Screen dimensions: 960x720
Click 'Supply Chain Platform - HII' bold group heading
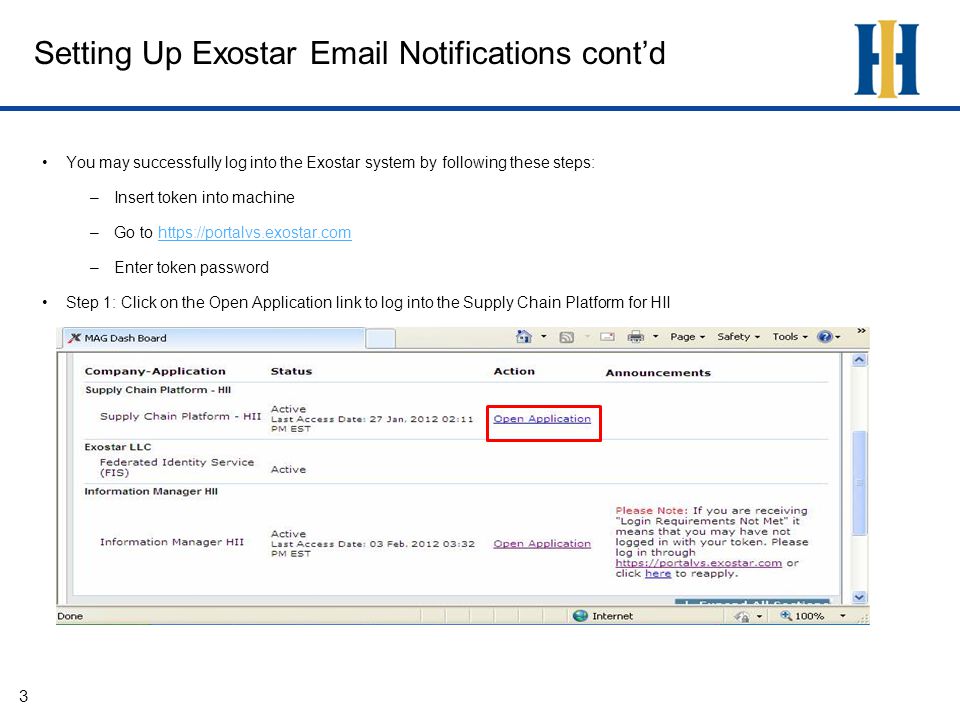158,390
